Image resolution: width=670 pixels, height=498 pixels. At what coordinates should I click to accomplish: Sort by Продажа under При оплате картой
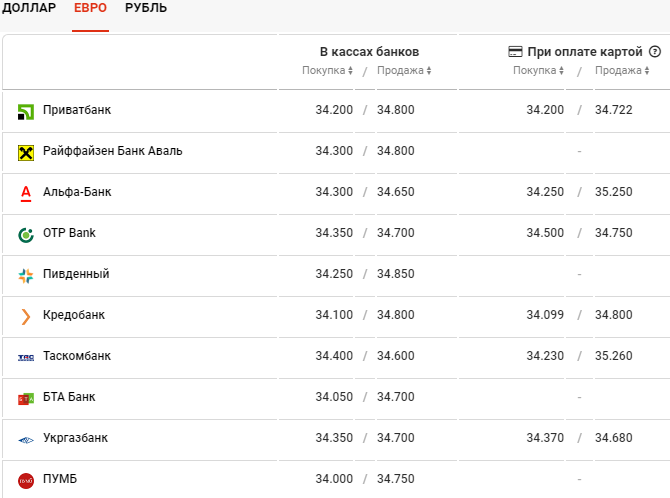tap(622, 71)
